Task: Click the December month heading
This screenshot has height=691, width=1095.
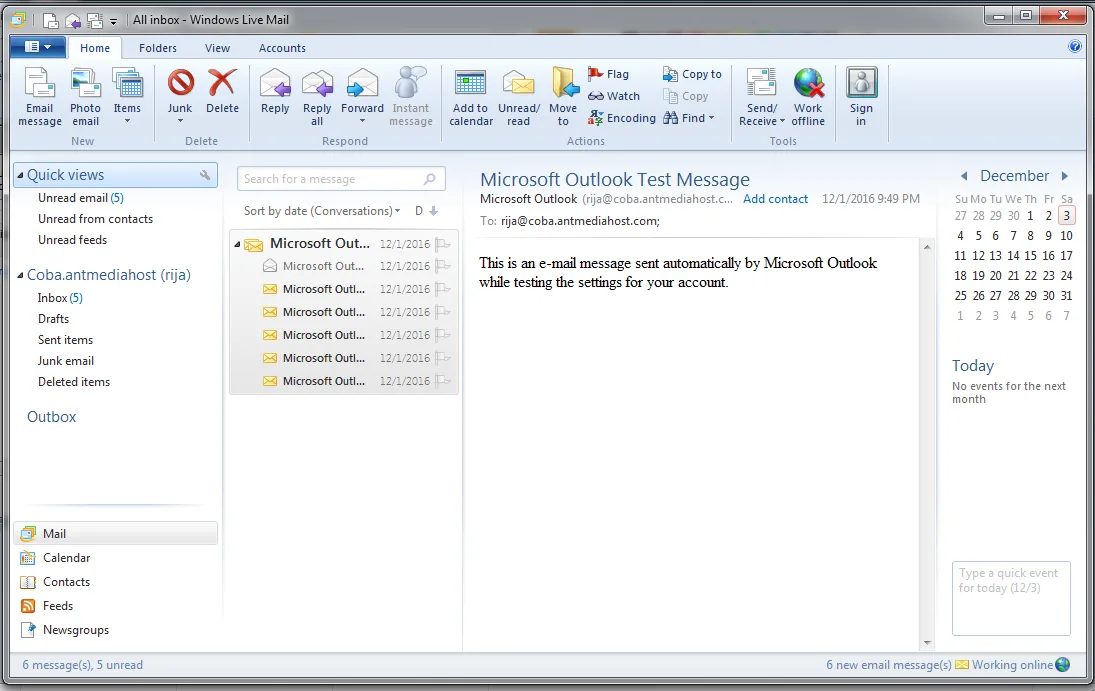Action: coord(1015,176)
